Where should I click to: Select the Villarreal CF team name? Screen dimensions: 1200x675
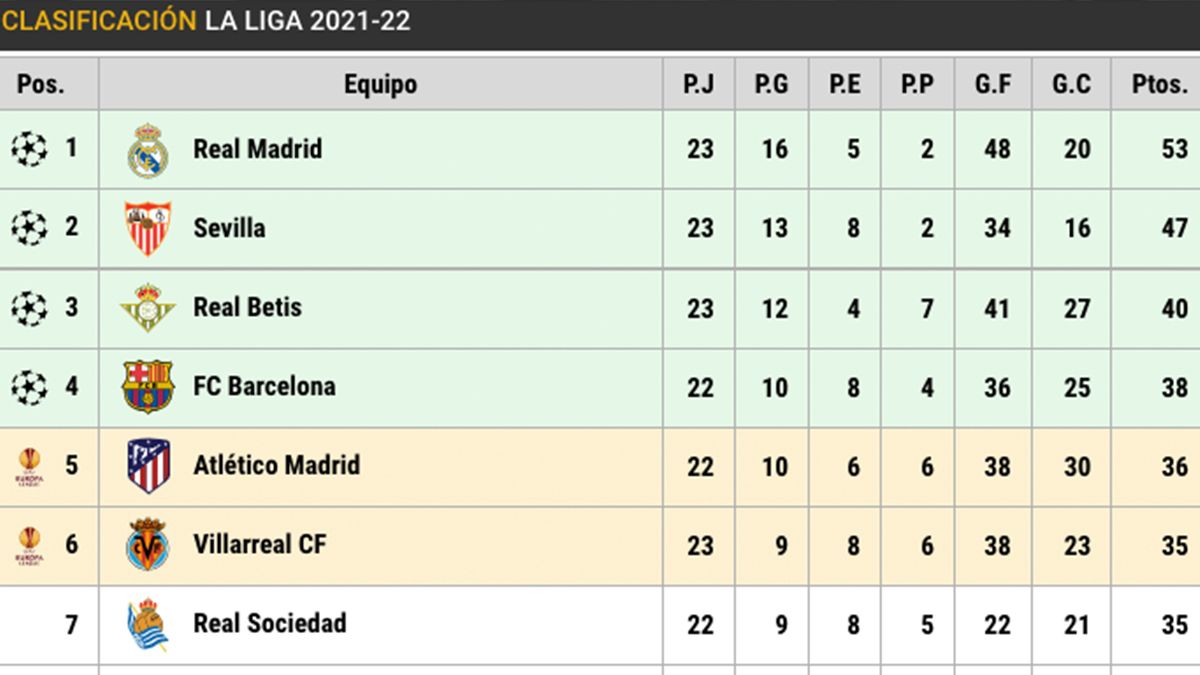pyautogui.click(x=260, y=544)
